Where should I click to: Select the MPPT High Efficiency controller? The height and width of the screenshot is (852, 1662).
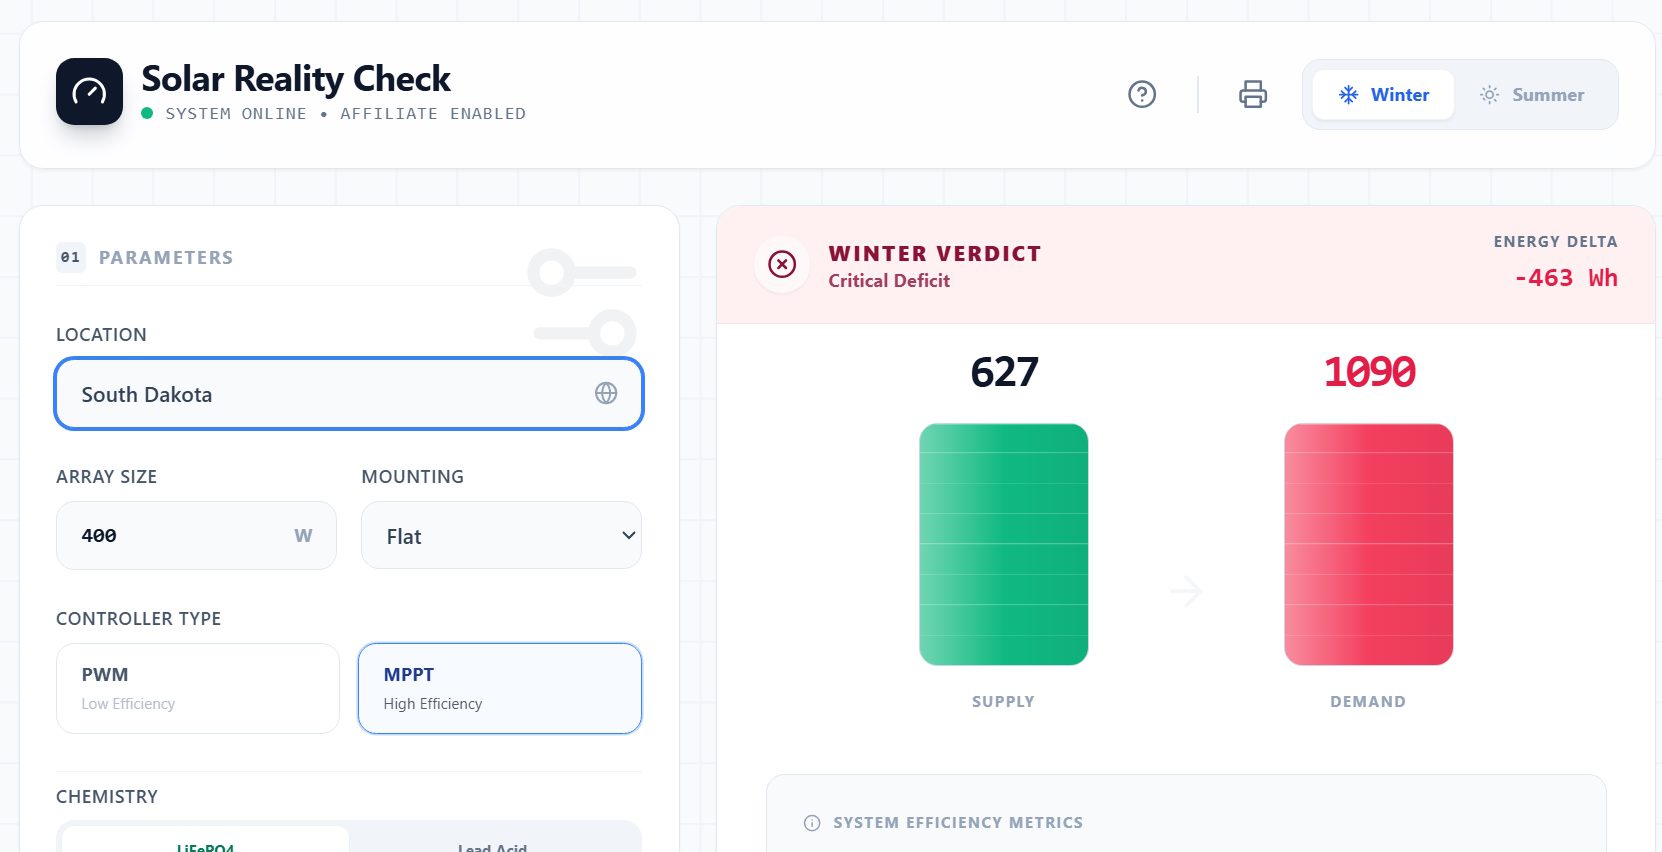pos(499,688)
